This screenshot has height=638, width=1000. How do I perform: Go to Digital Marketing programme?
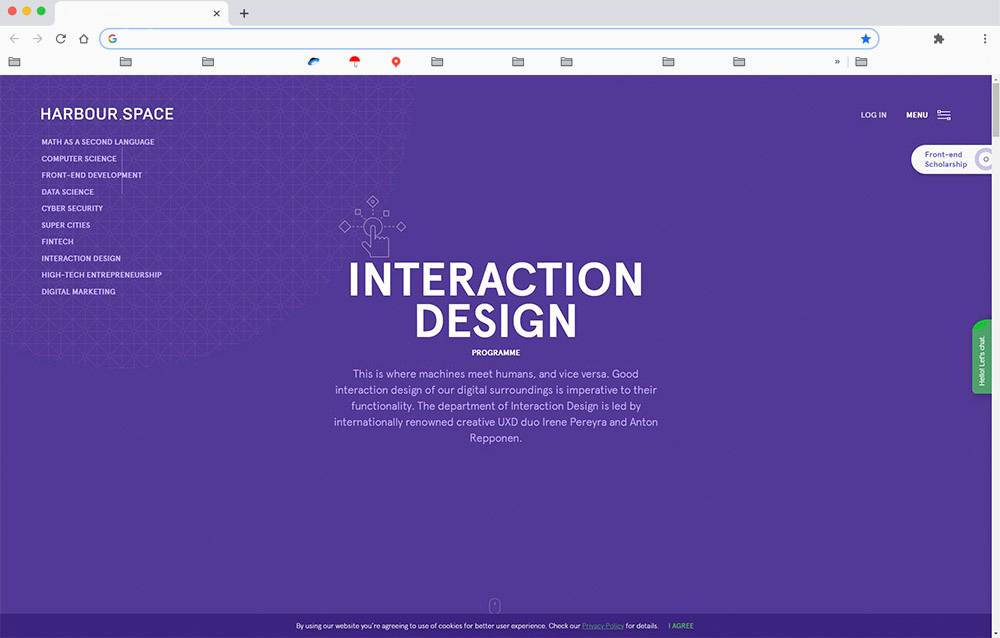tap(78, 291)
